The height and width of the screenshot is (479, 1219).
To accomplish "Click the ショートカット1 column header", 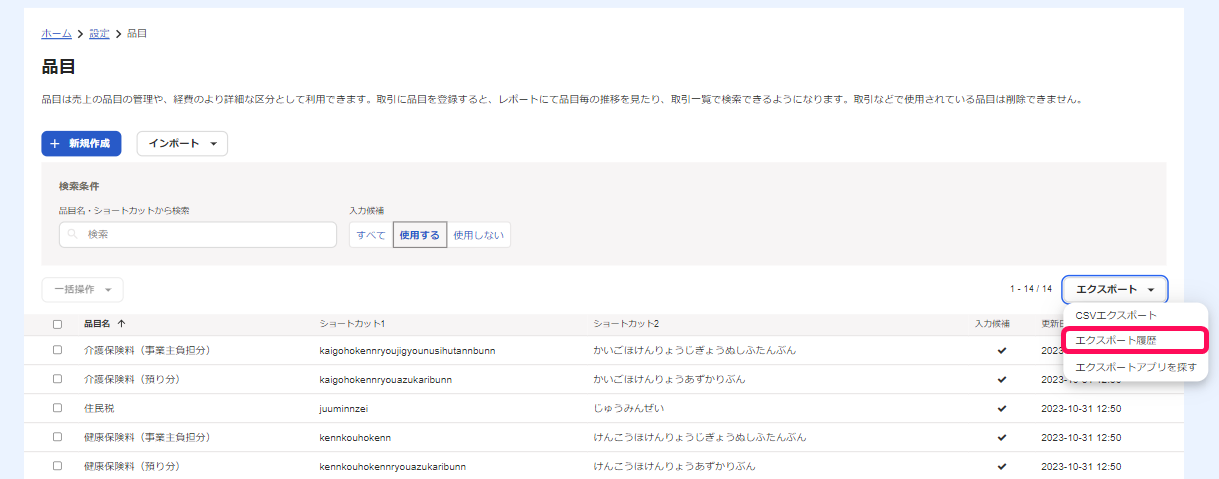I will 352,324.
